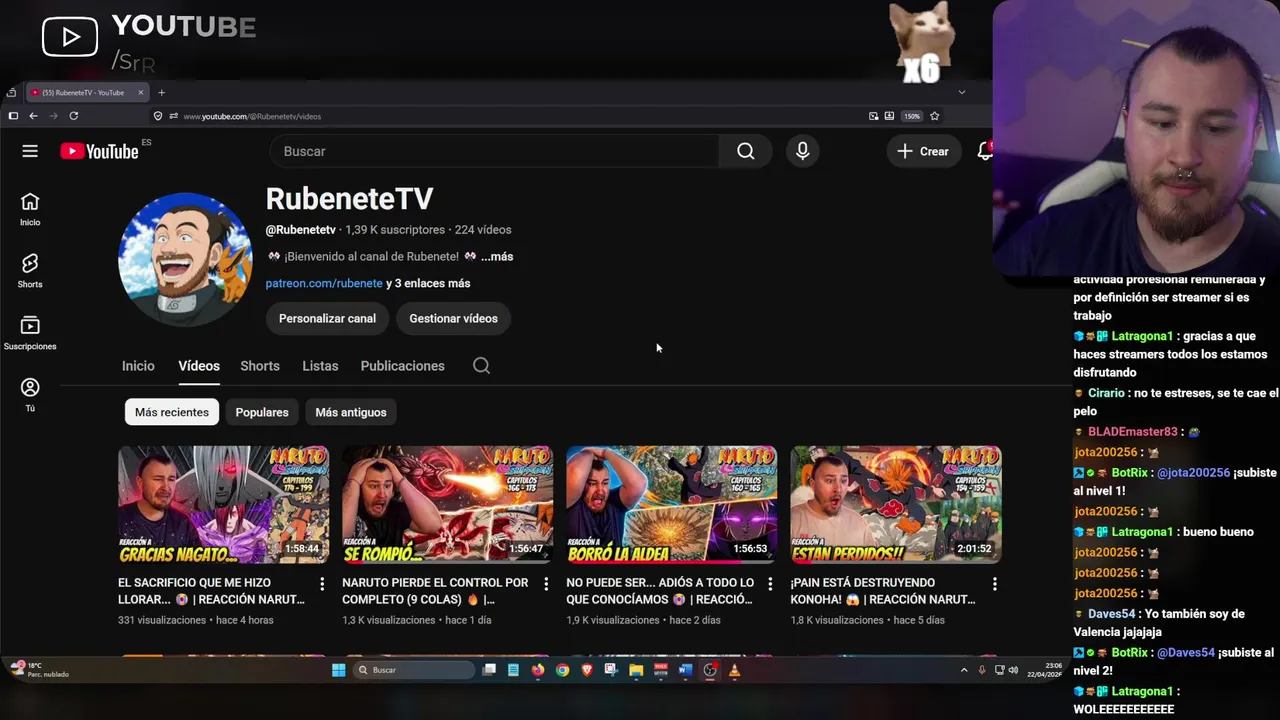Open 'SE ROMPIÓ' thumbnail 1:56:47

pos(447,505)
